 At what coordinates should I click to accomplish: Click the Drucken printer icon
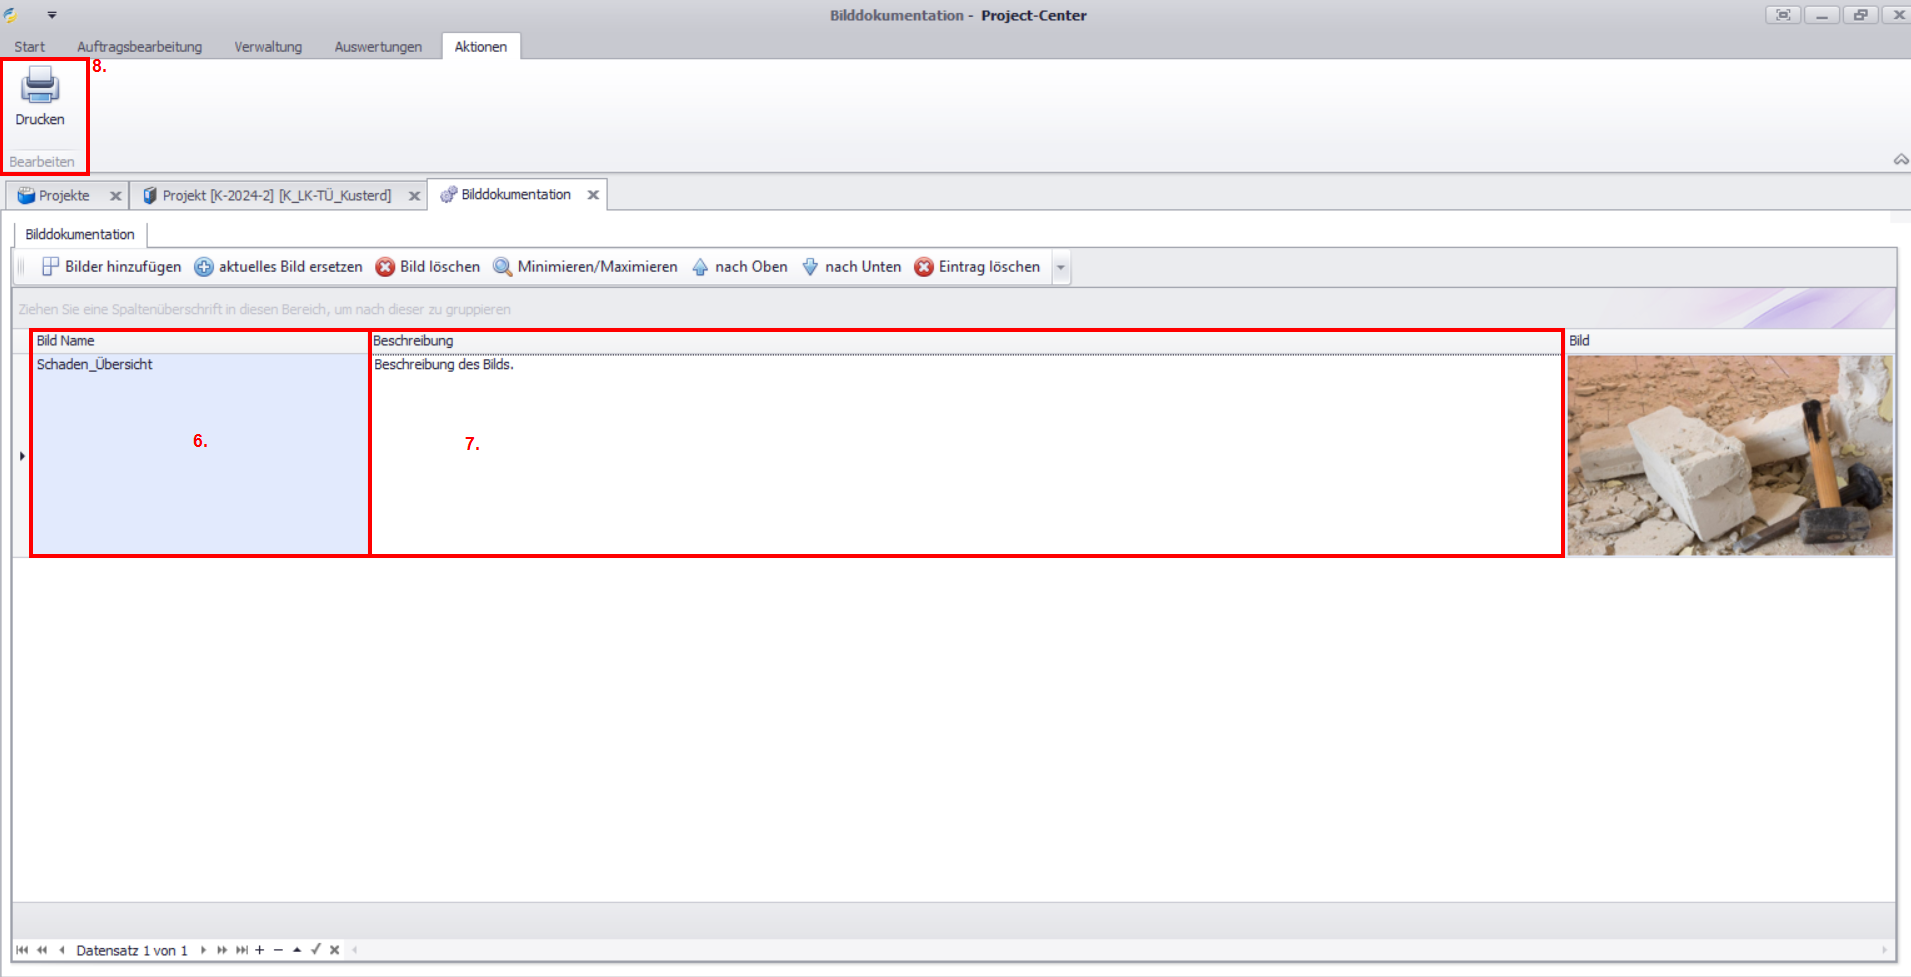coord(40,87)
